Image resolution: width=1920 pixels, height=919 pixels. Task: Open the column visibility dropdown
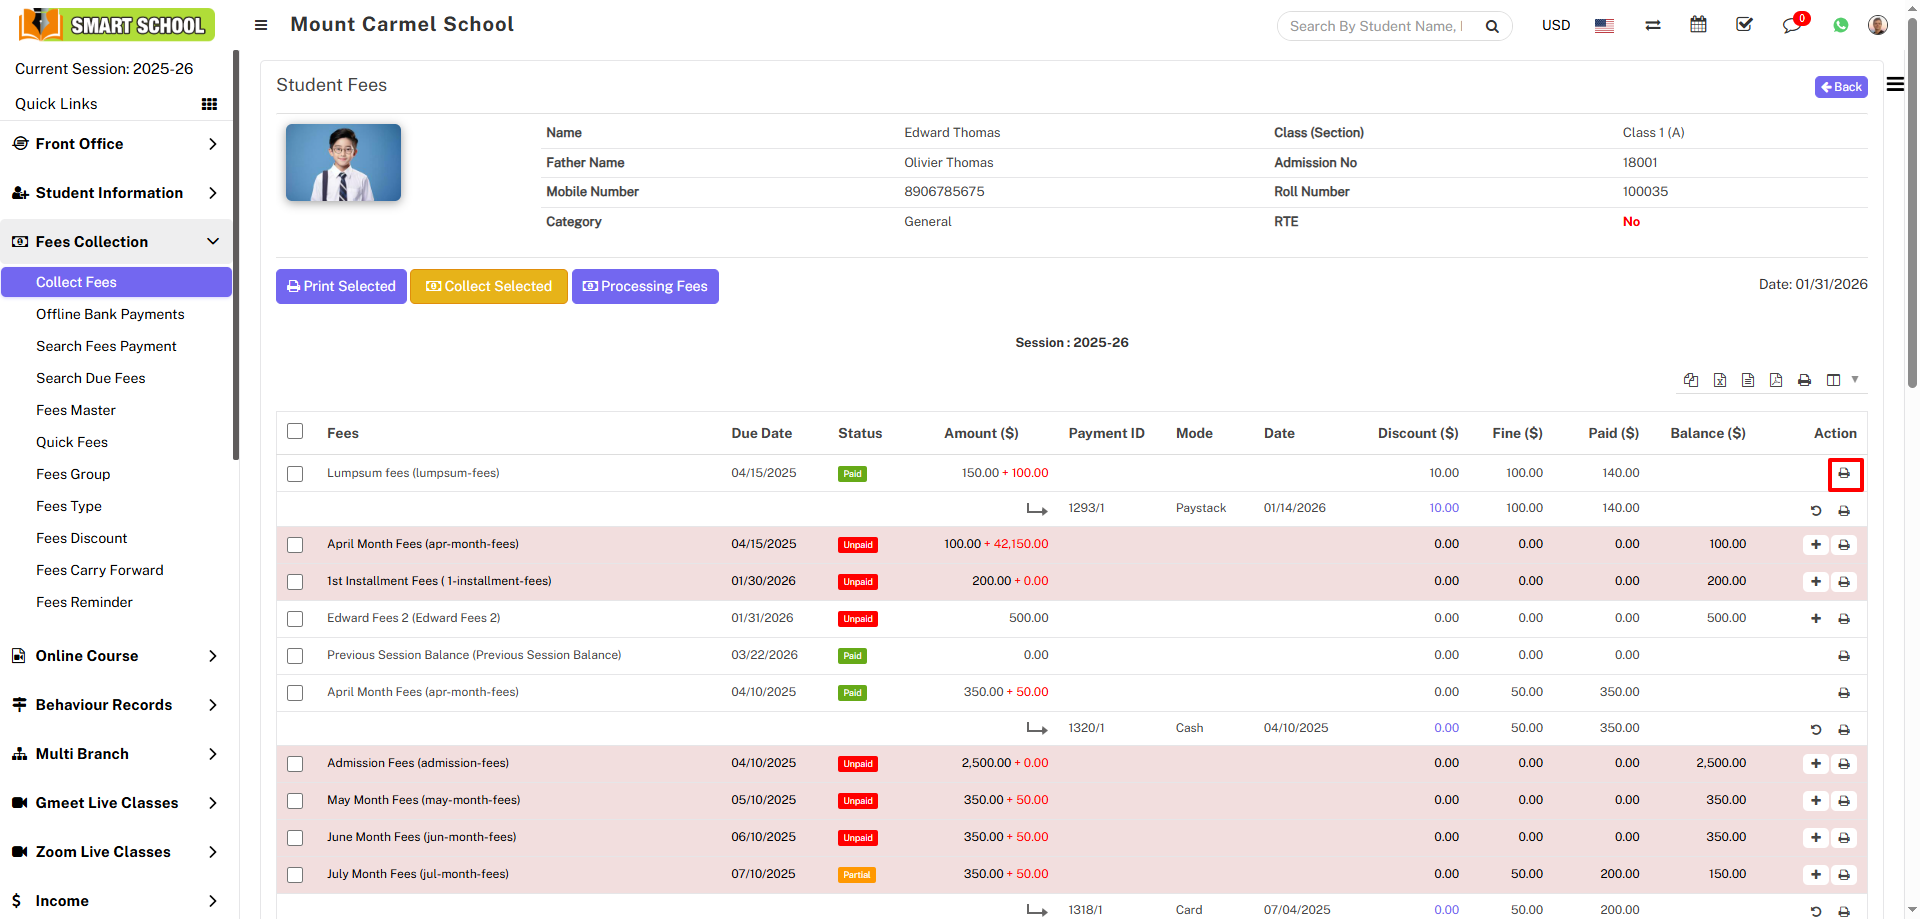click(1839, 380)
